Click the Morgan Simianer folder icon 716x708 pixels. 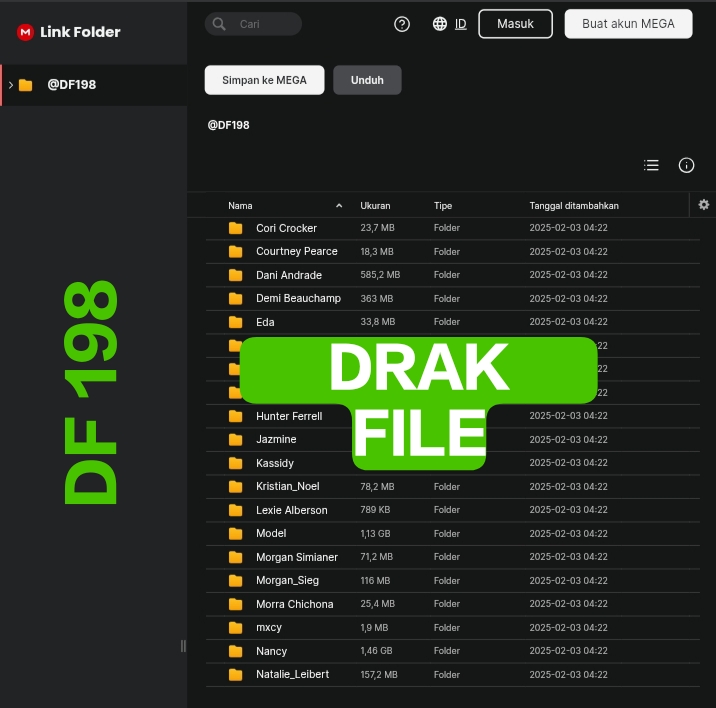[236, 557]
